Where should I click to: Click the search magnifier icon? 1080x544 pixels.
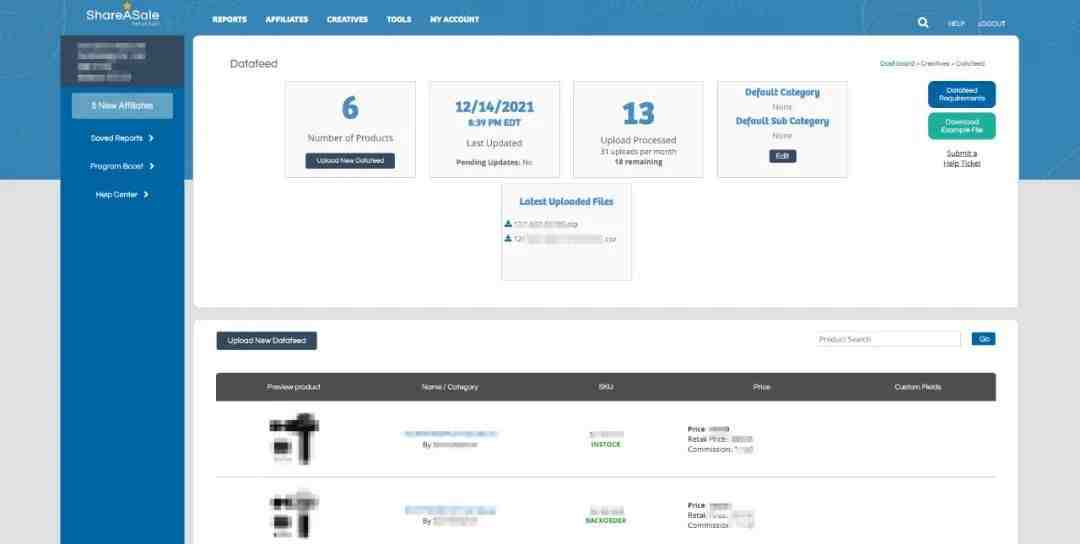click(x=923, y=22)
